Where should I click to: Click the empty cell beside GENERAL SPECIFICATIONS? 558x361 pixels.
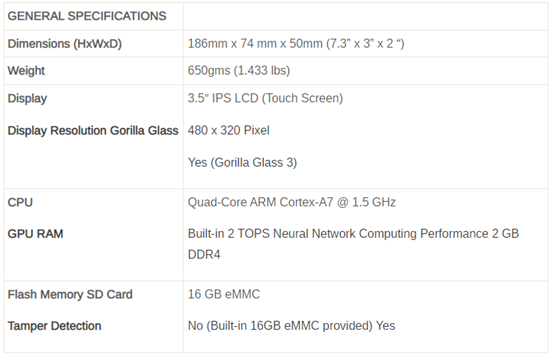click(365, 16)
